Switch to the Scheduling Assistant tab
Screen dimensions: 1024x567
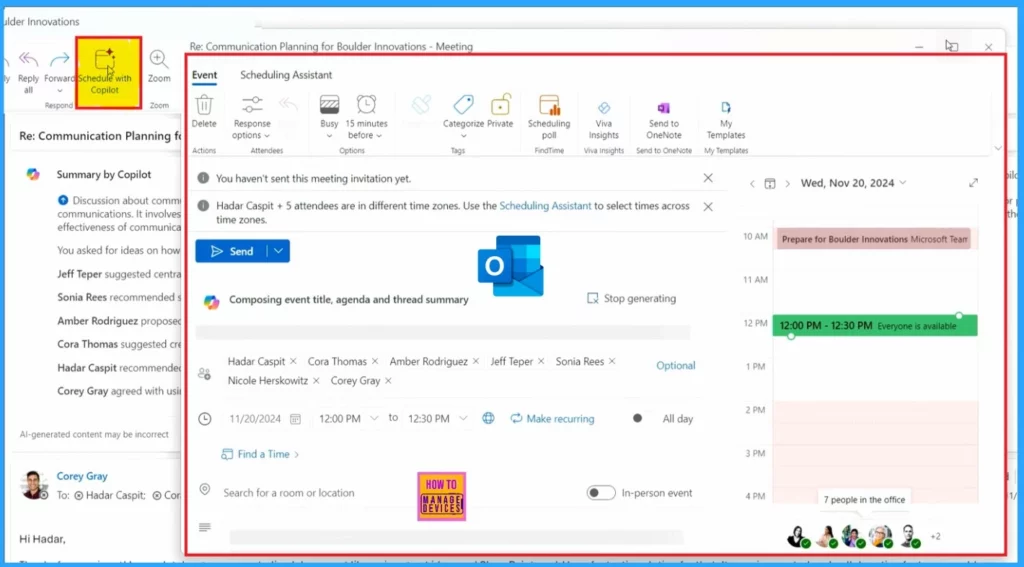(x=286, y=75)
